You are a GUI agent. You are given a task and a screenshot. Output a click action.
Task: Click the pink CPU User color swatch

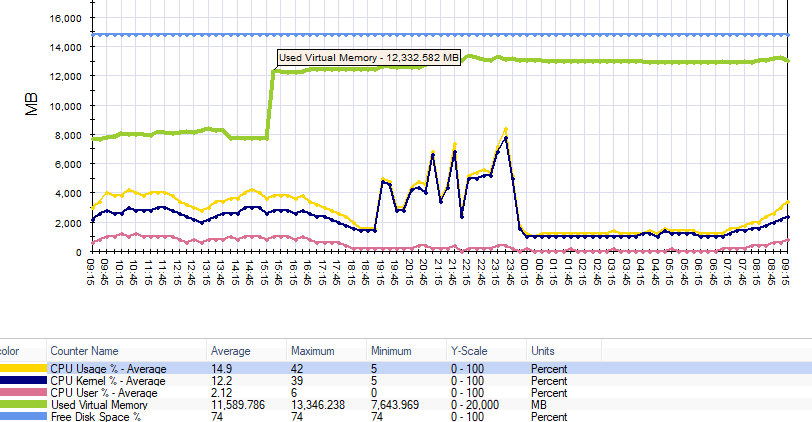click(x=20, y=393)
